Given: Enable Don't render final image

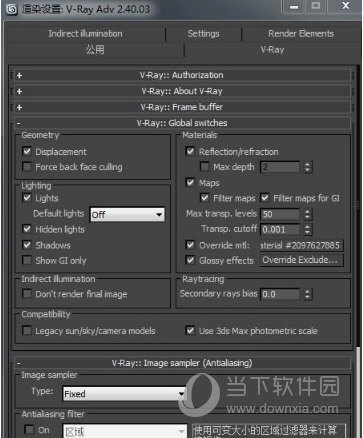Looking at the screenshot, I should [27, 294].
